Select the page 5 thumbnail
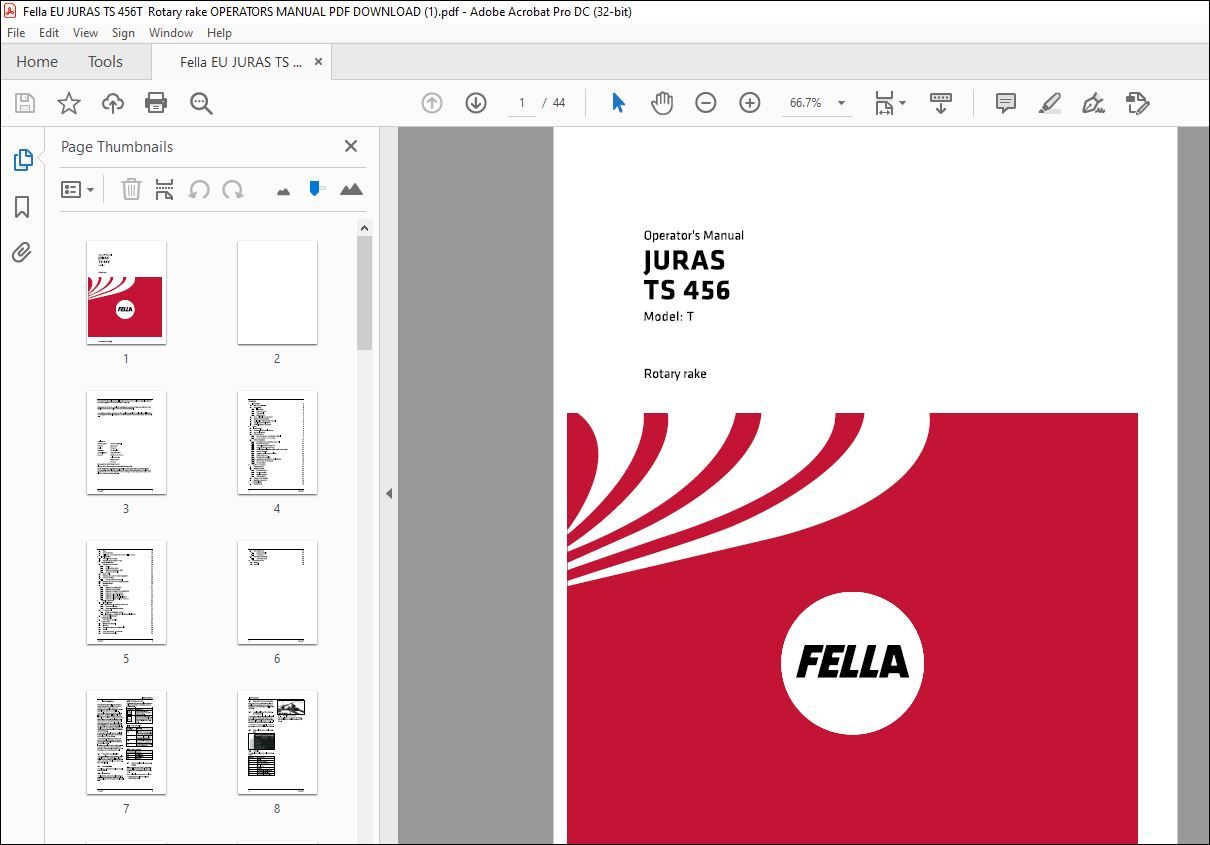Viewport: 1210px width, 845px height. pyautogui.click(x=126, y=593)
